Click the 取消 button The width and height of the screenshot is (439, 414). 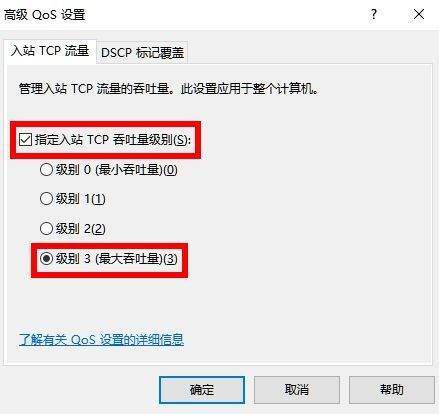pyautogui.click(x=297, y=390)
